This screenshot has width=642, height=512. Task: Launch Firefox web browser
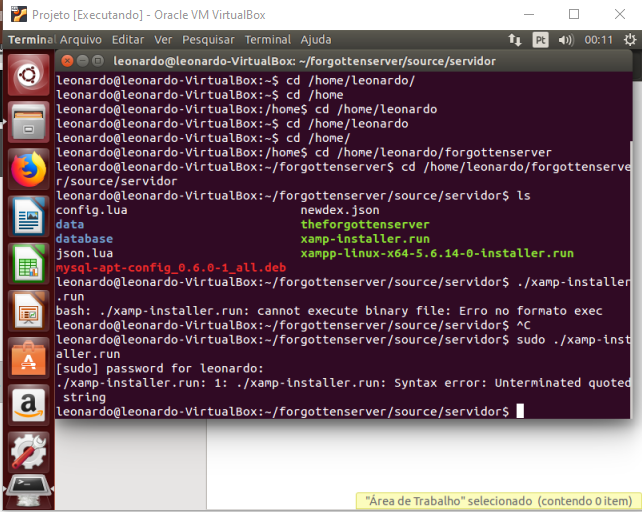28,169
